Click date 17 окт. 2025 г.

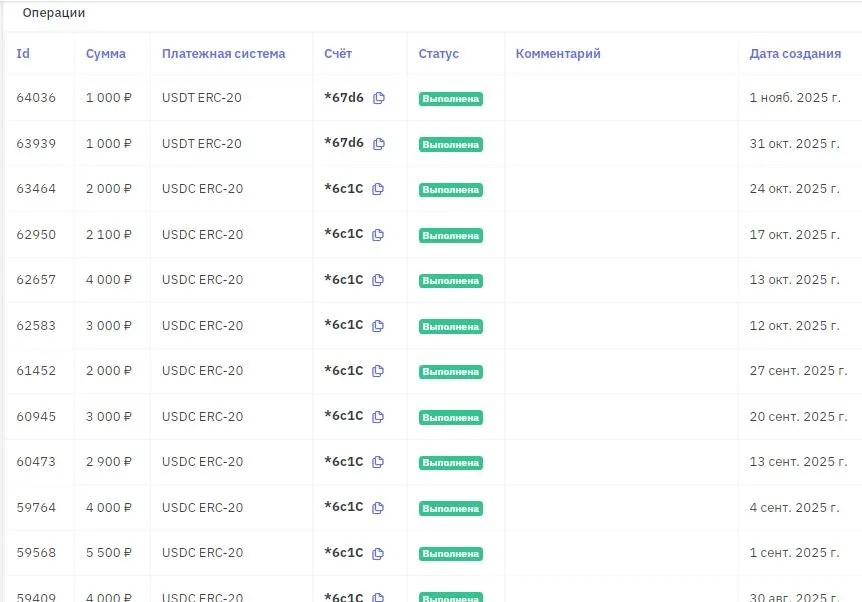pyautogui.click(x=794, y=235)
